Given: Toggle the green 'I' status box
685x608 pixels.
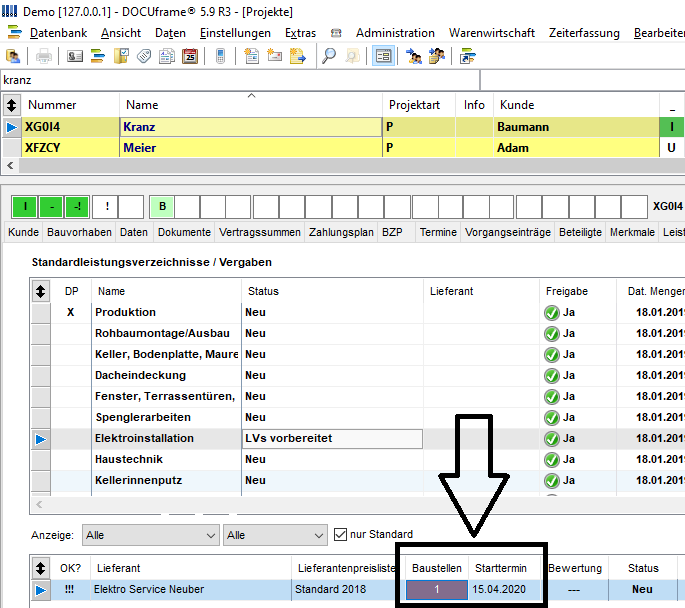Looking at the screenshot, I should (25, 206).
